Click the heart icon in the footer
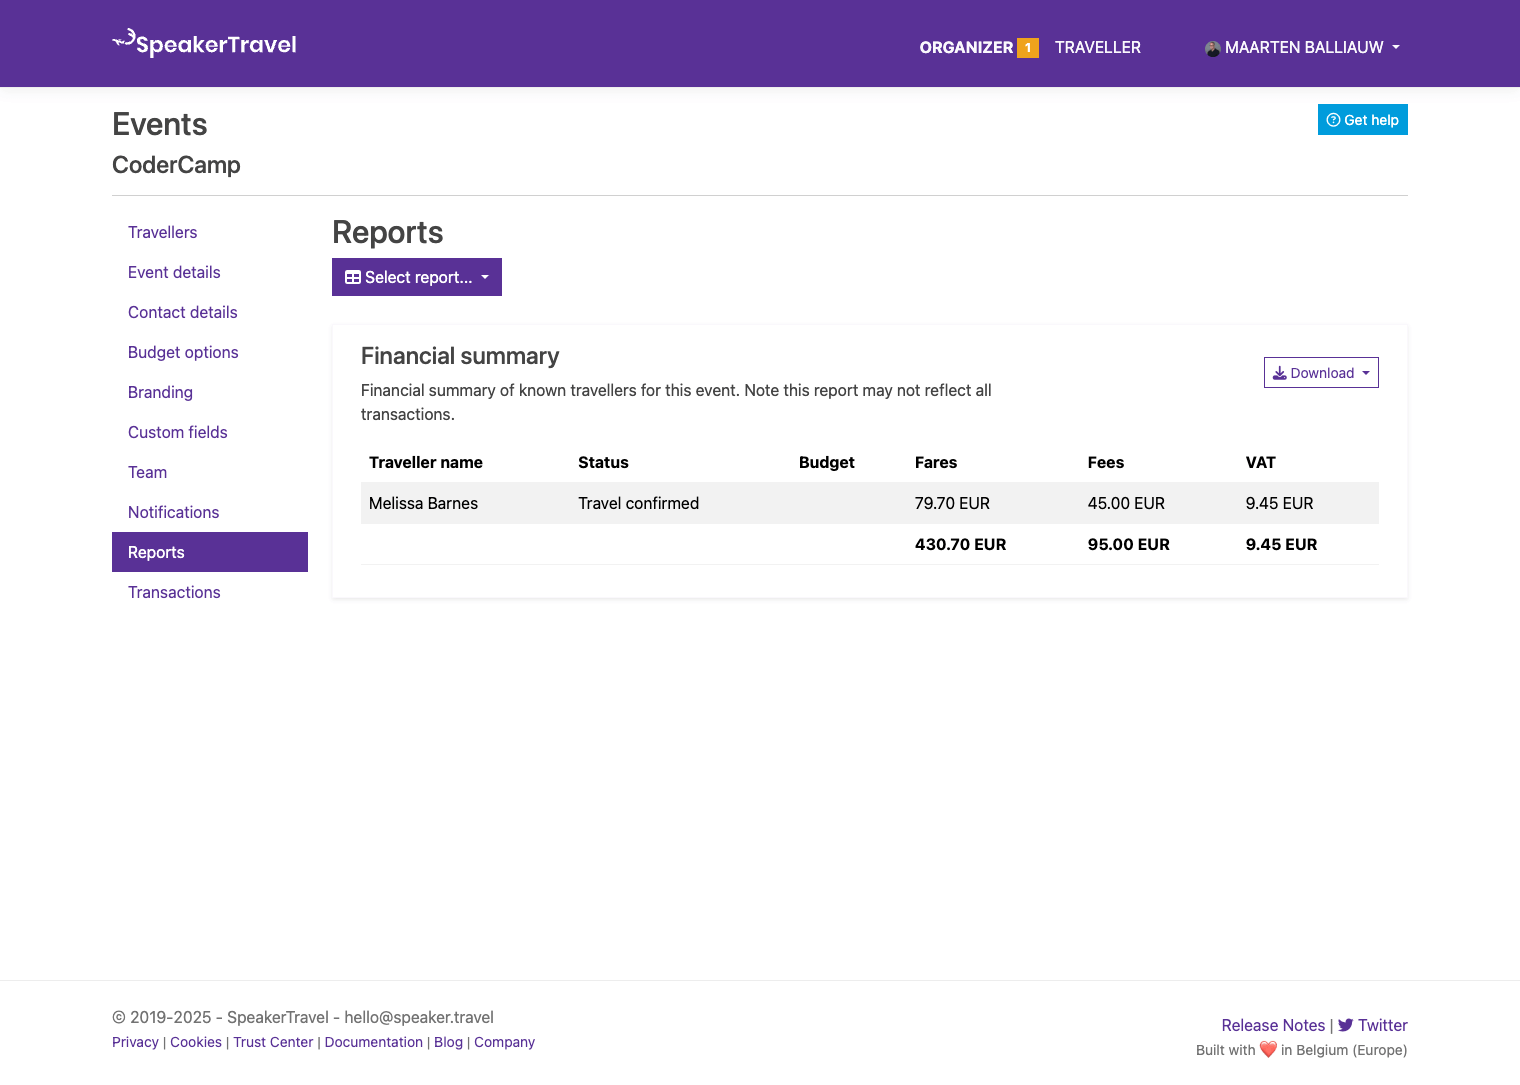 point(1267,1050)
